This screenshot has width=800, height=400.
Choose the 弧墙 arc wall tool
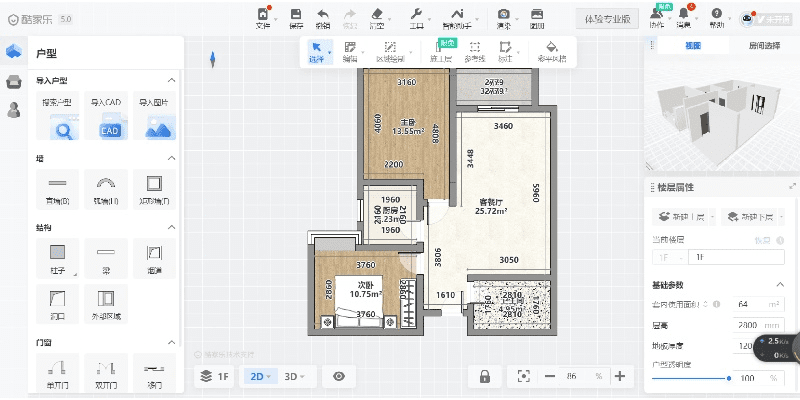point(106,184)
